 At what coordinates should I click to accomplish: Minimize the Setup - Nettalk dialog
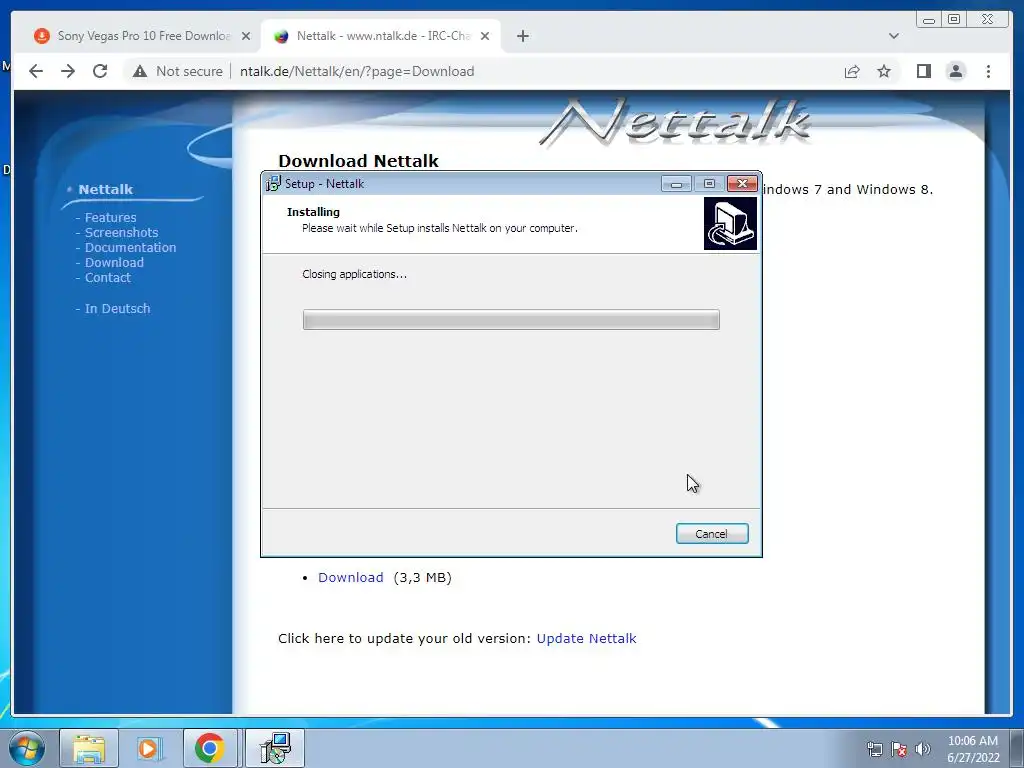pyautogui.click(x=676, y=184)
